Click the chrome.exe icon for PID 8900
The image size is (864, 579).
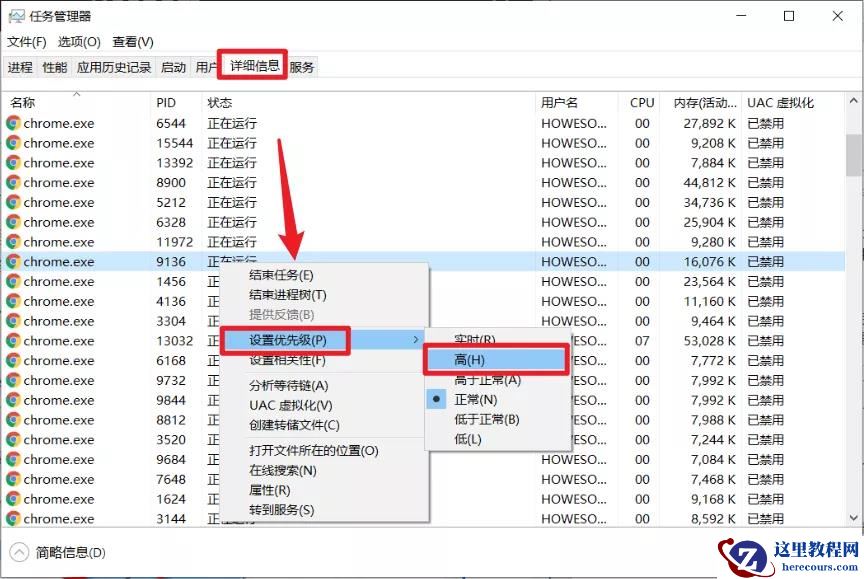(12, 182)
